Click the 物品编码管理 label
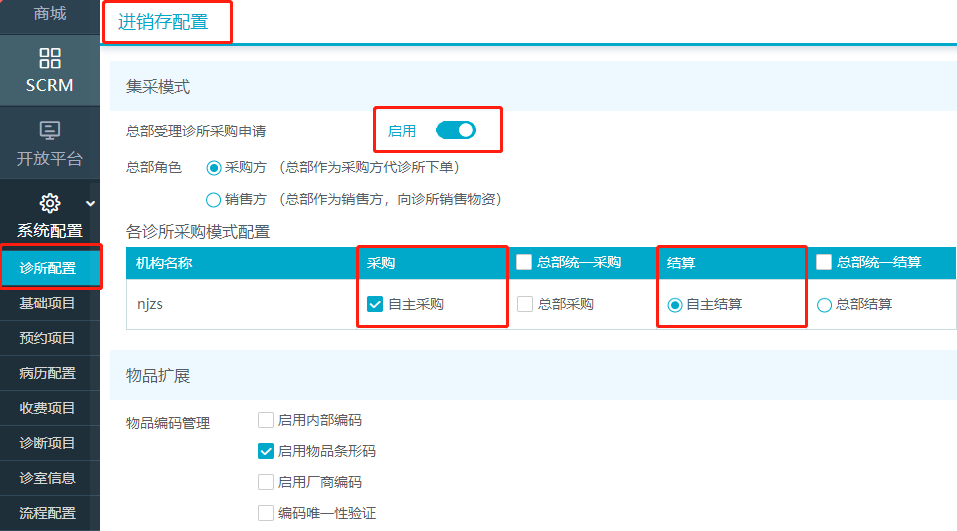The image size is (957, 531). tap(168, 423)
